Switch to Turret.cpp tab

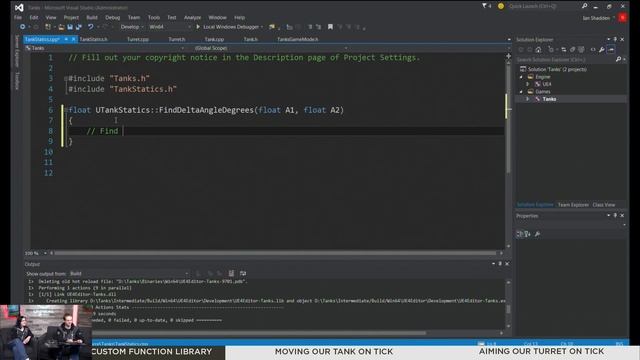pyautogui.click(x=138, y=39)
